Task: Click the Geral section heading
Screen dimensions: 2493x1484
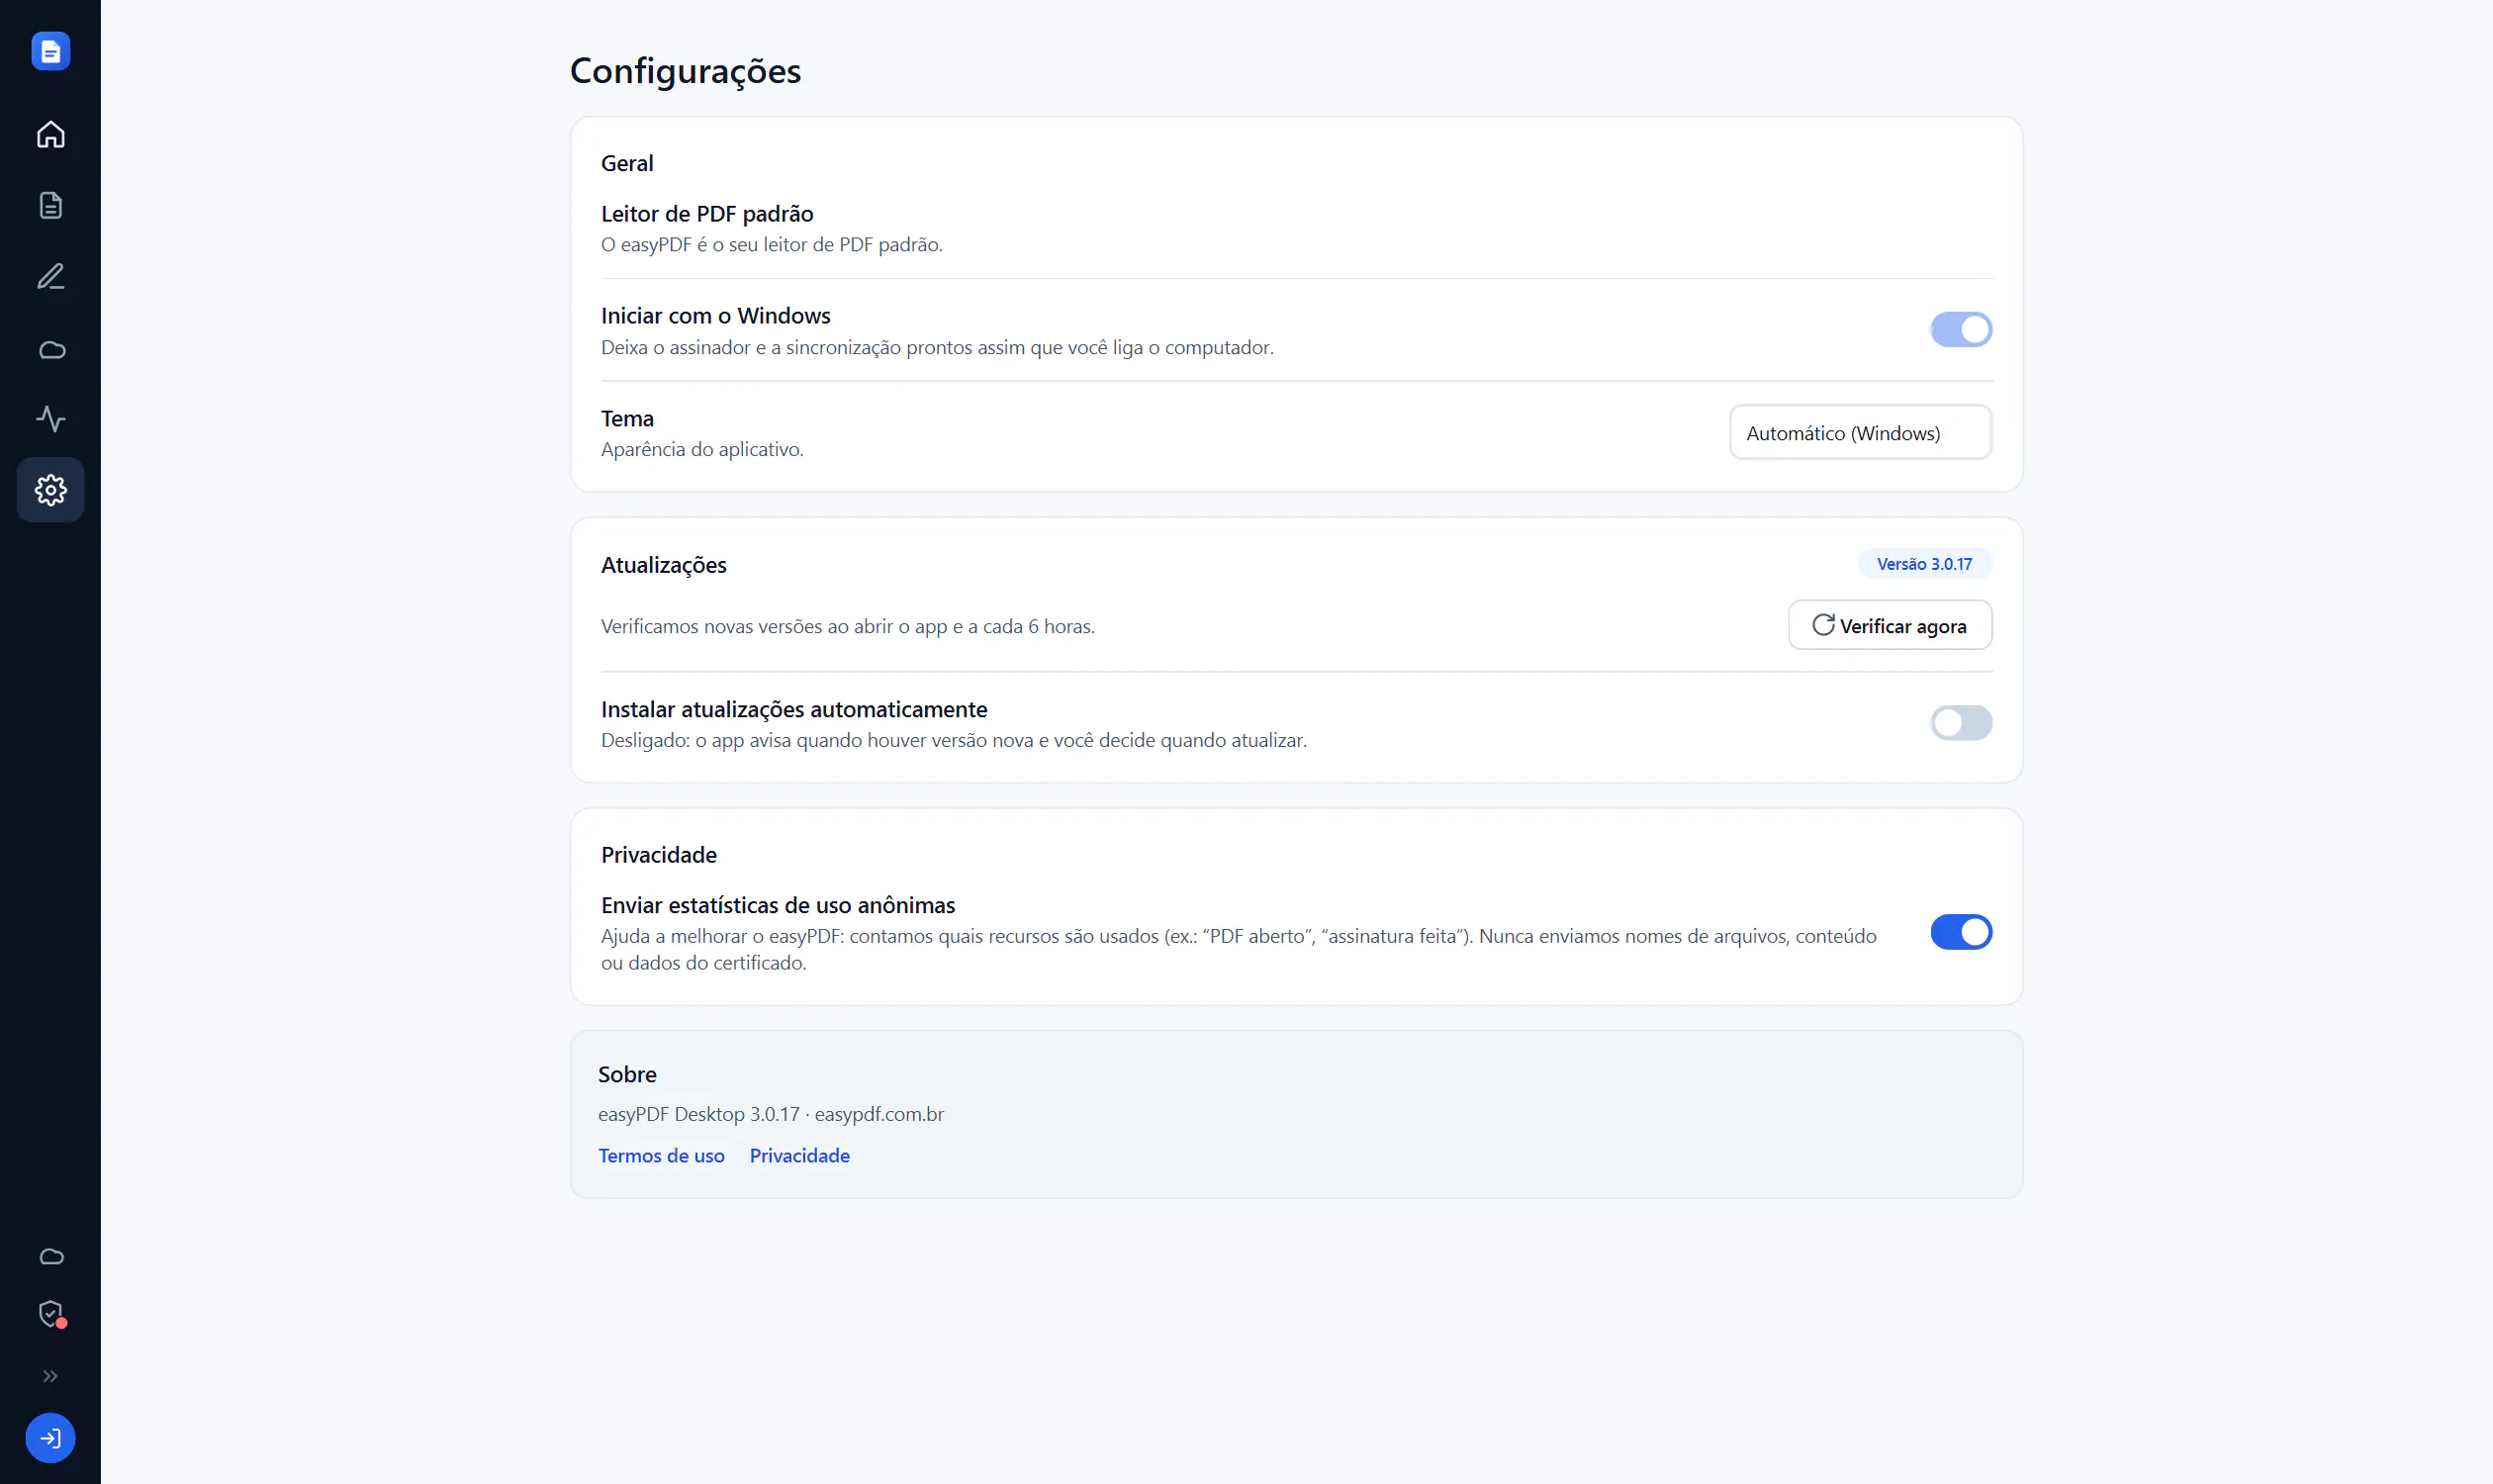Action: click(627, 163)
